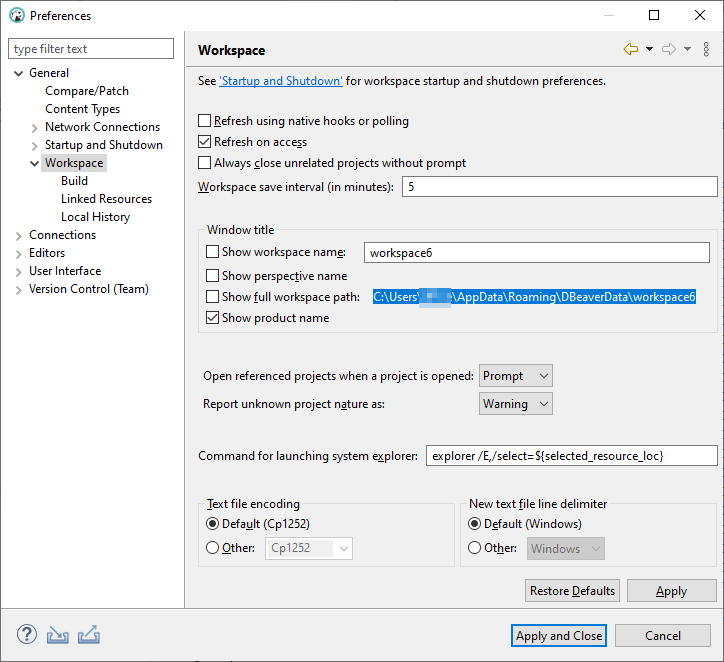The image size is (724, 662).
Task: Enable Refresh using native hooks or polling
Action: 205,120
